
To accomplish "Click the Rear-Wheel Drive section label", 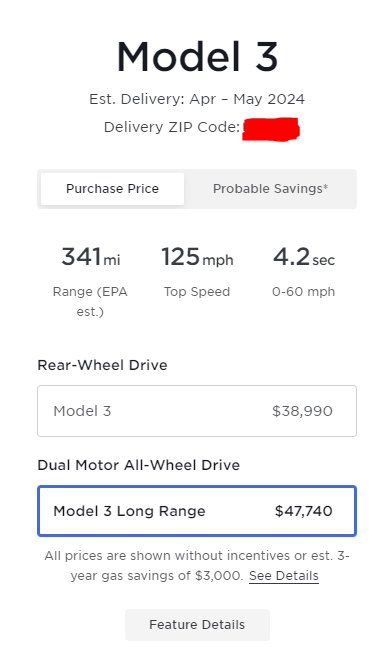I will coord(102,365).
